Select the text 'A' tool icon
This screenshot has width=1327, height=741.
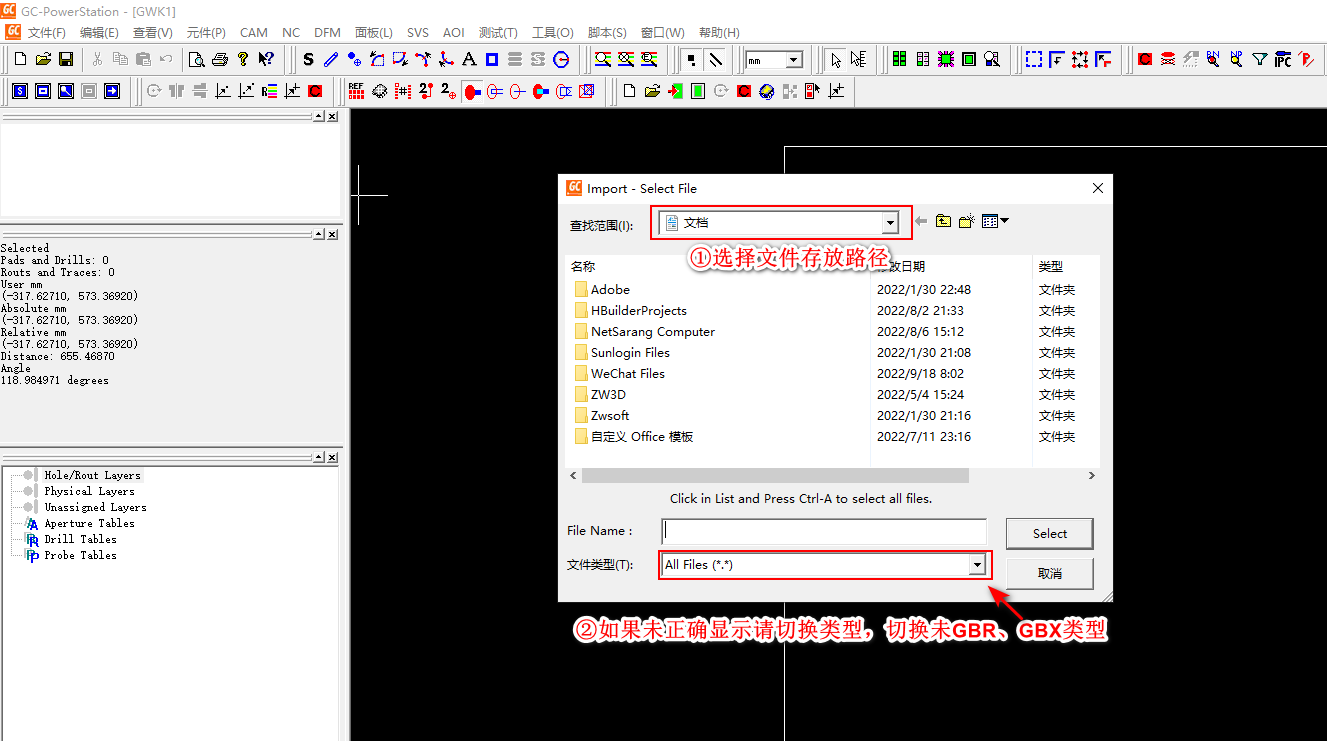coord(468,60)
